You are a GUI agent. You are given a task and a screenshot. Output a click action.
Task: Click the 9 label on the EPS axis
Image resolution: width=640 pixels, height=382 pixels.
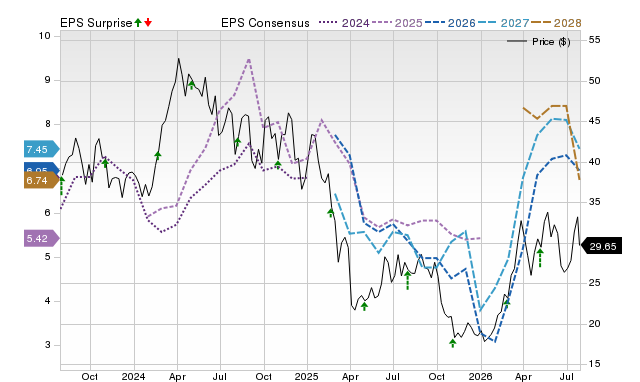48,80
